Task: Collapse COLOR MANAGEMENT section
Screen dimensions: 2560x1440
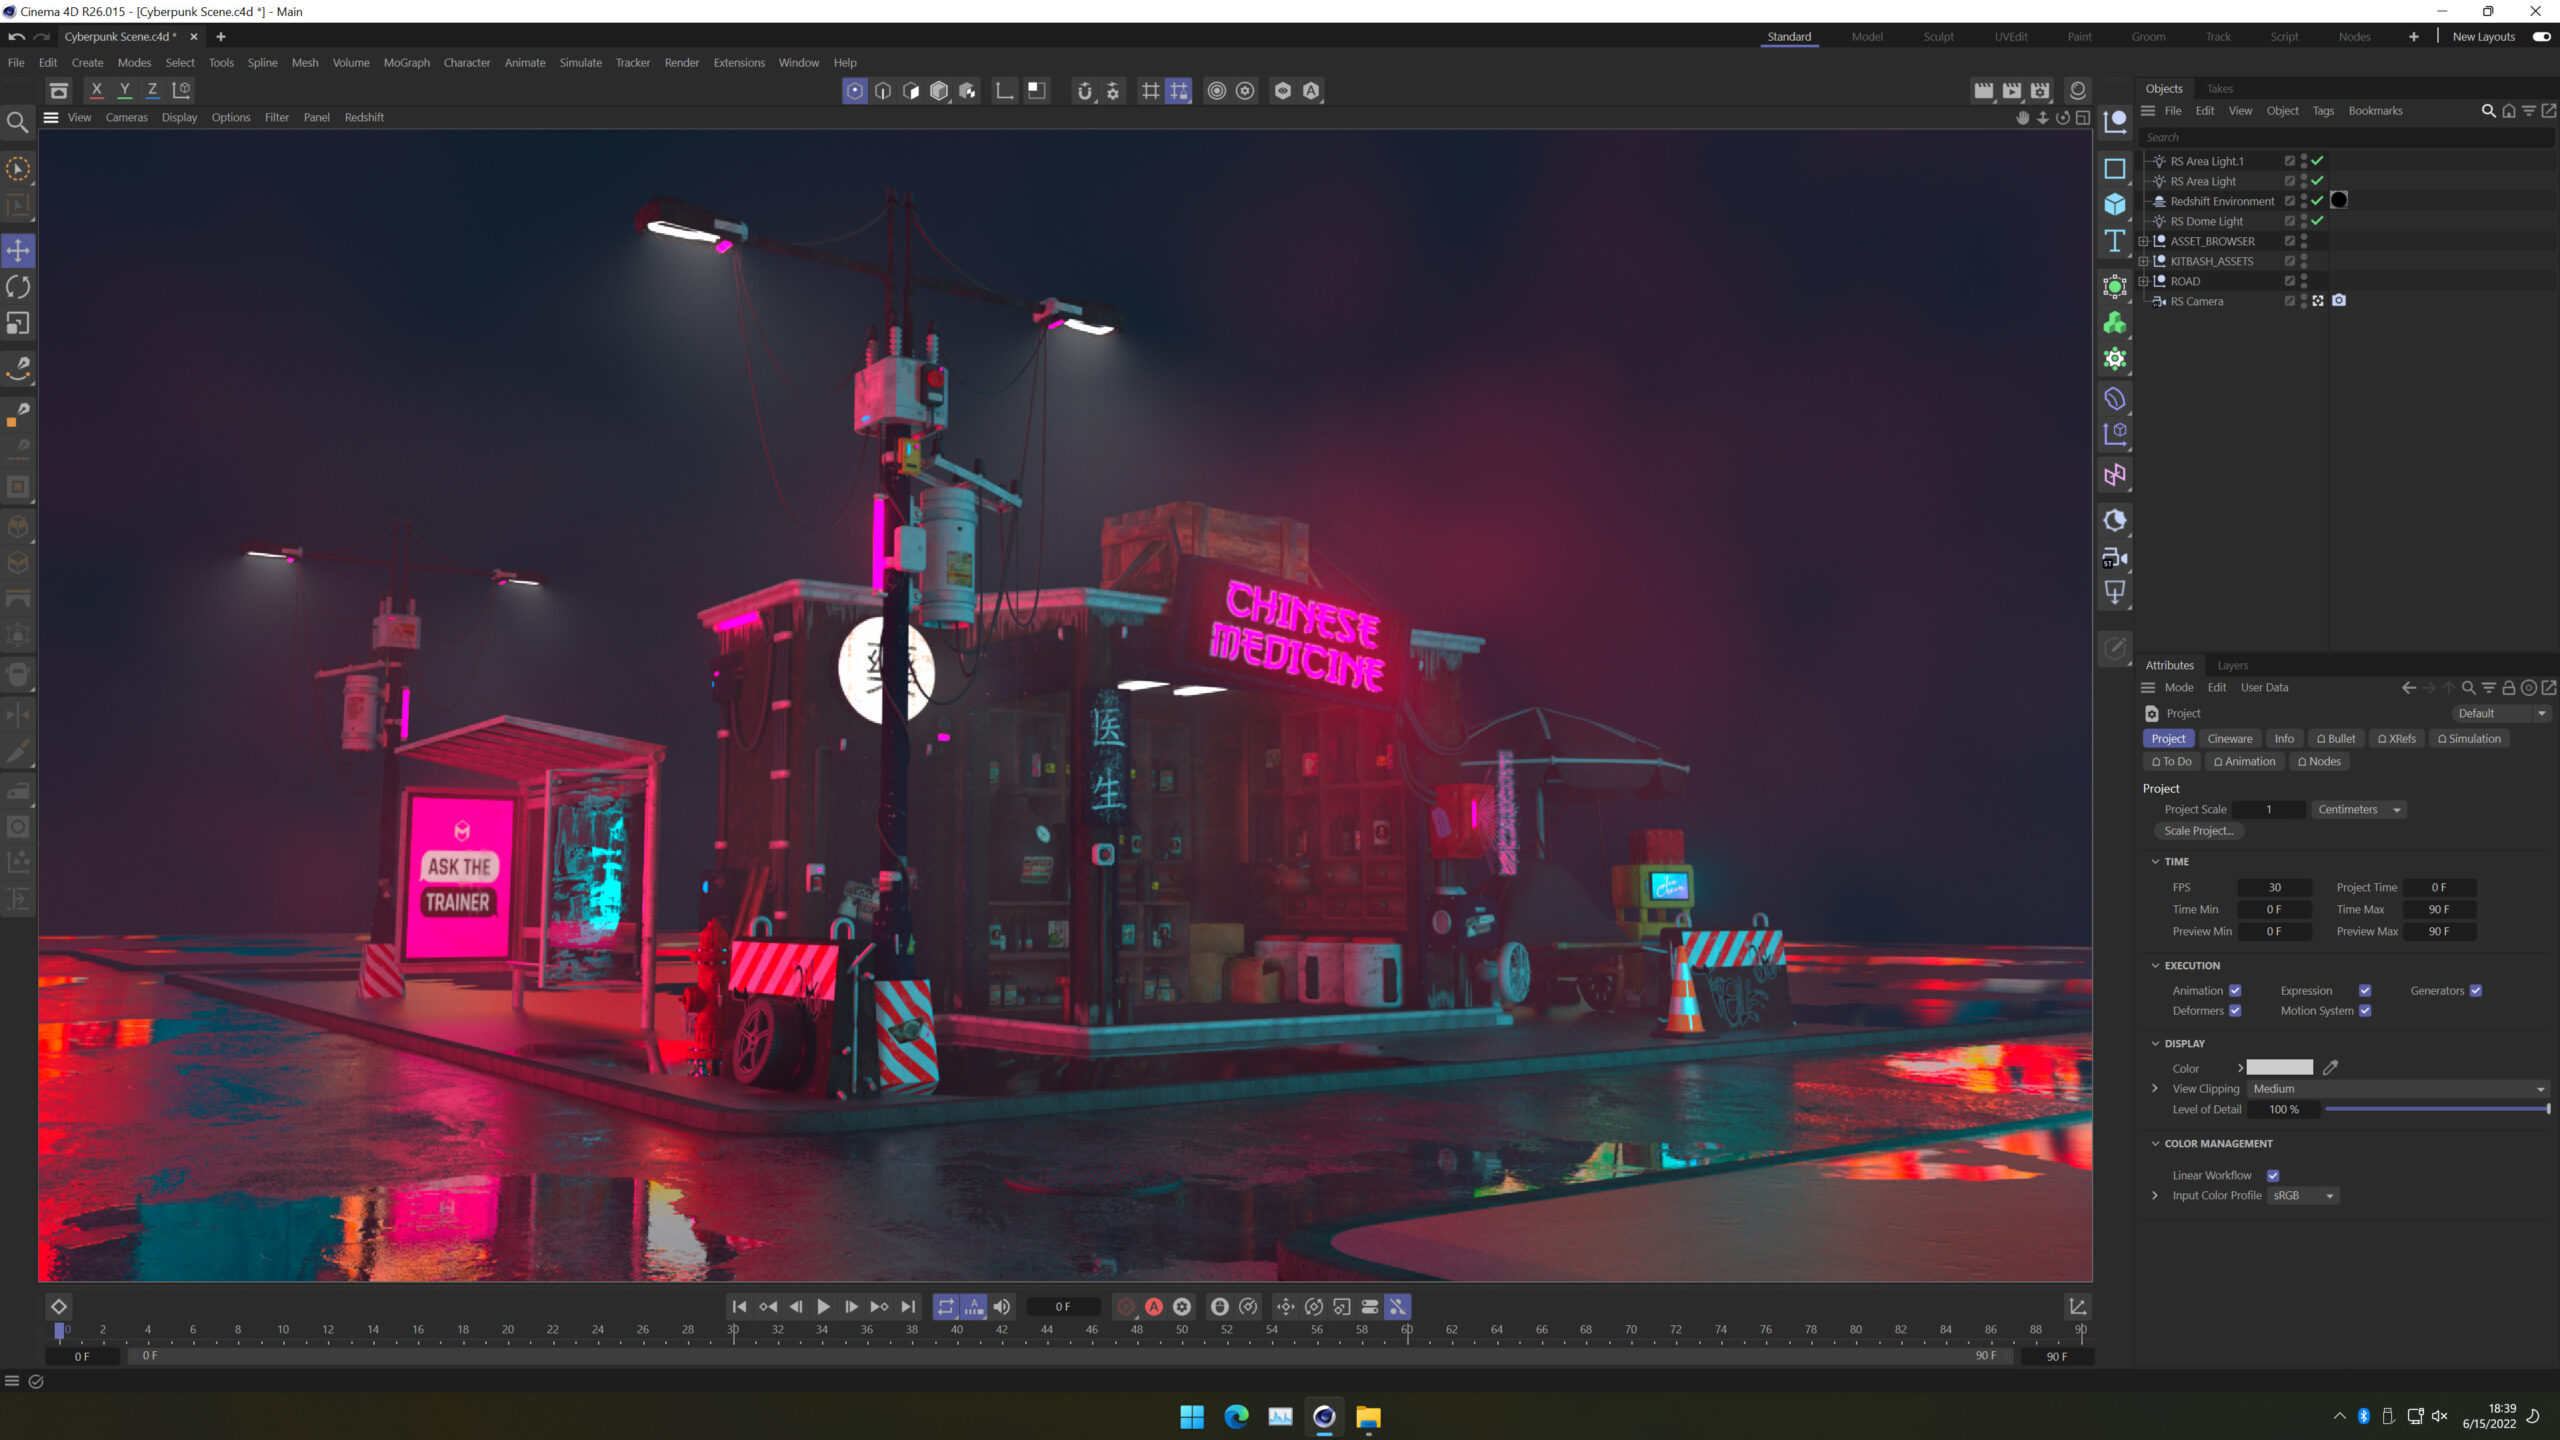Action: 2155,1143
